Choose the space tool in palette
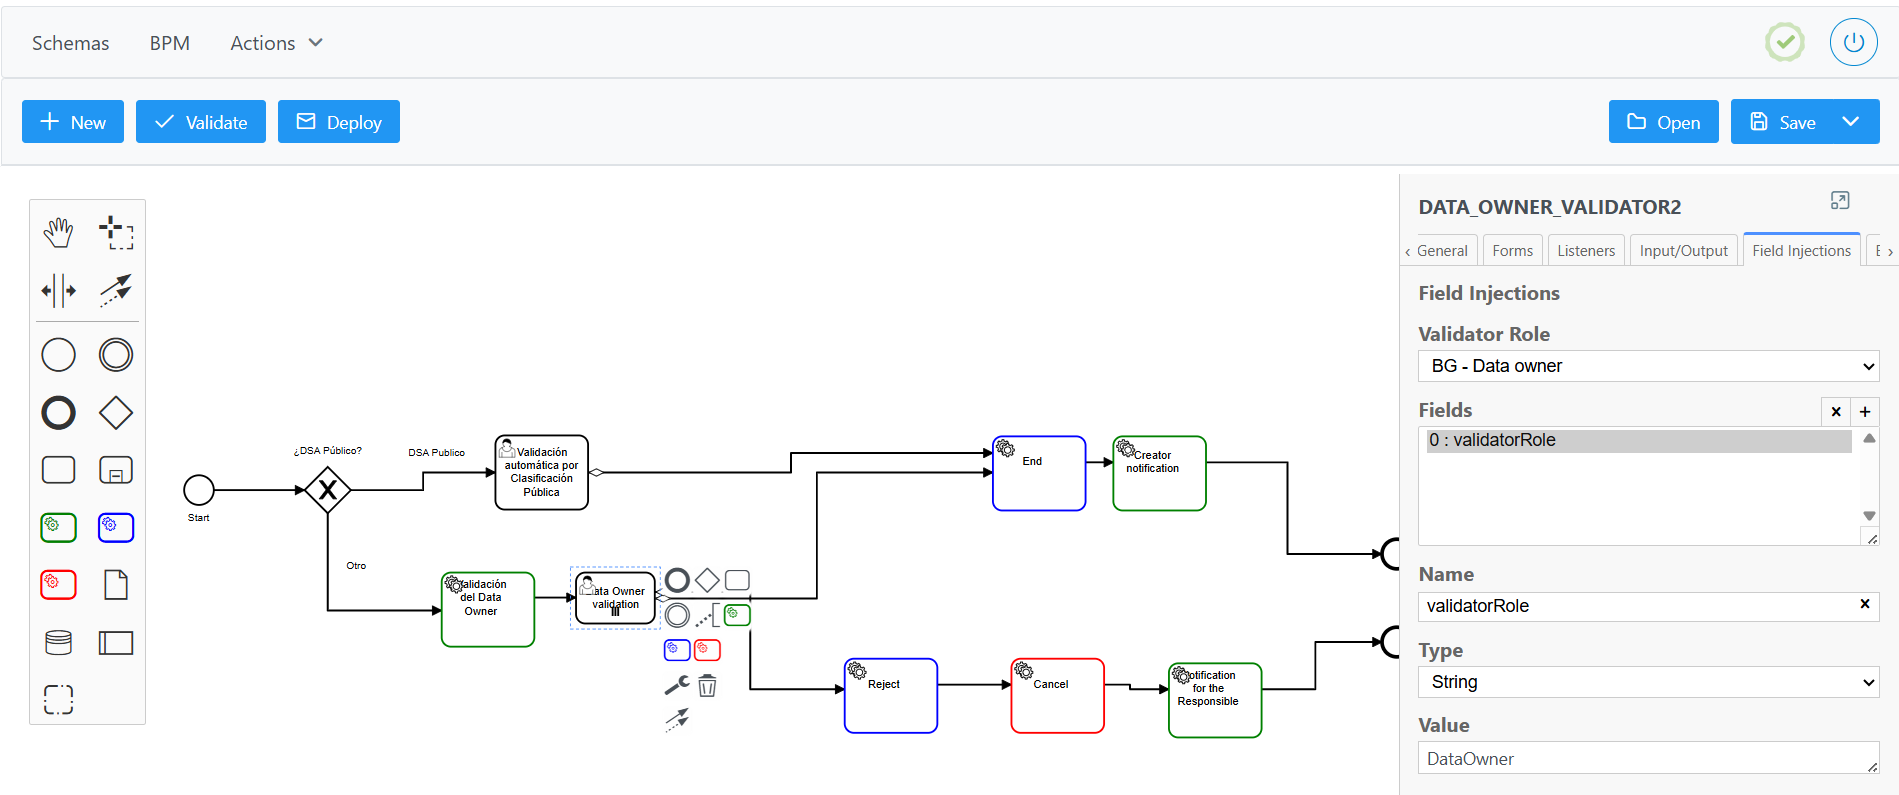The width and height of the screenshot is (1899, 795). (59, 291)
